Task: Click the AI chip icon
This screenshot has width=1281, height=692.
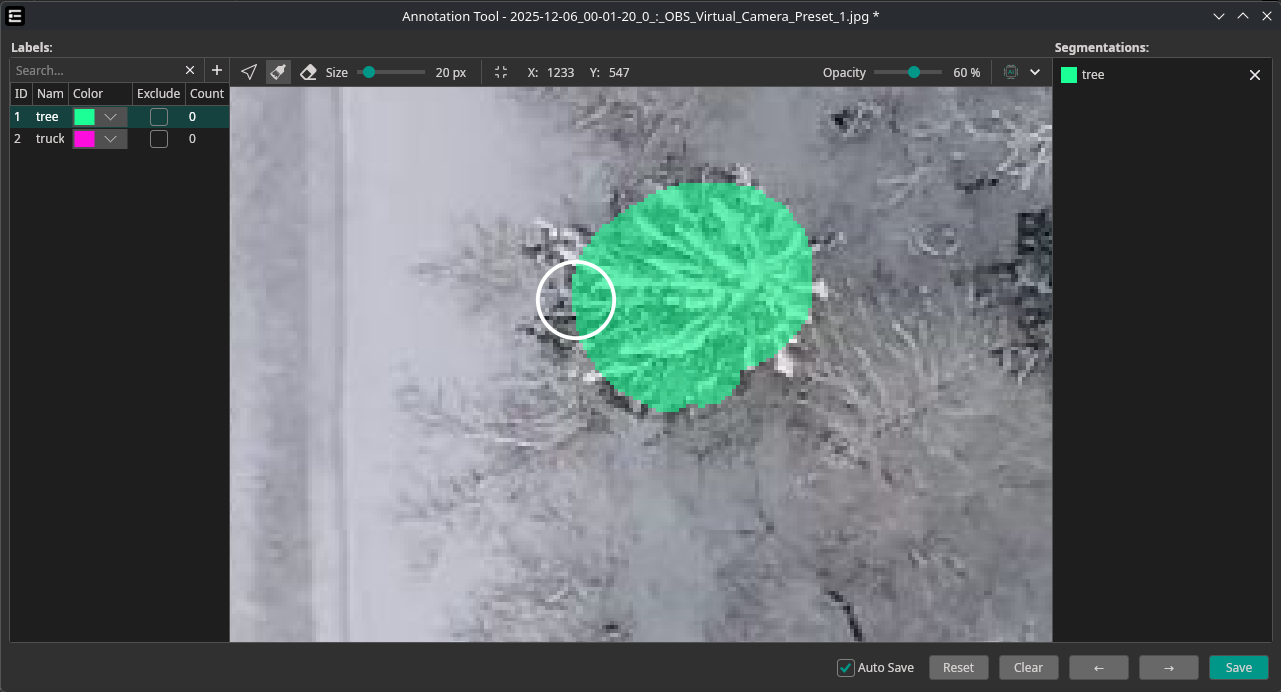Action: pyautogui.click(x=1010, y=72)
